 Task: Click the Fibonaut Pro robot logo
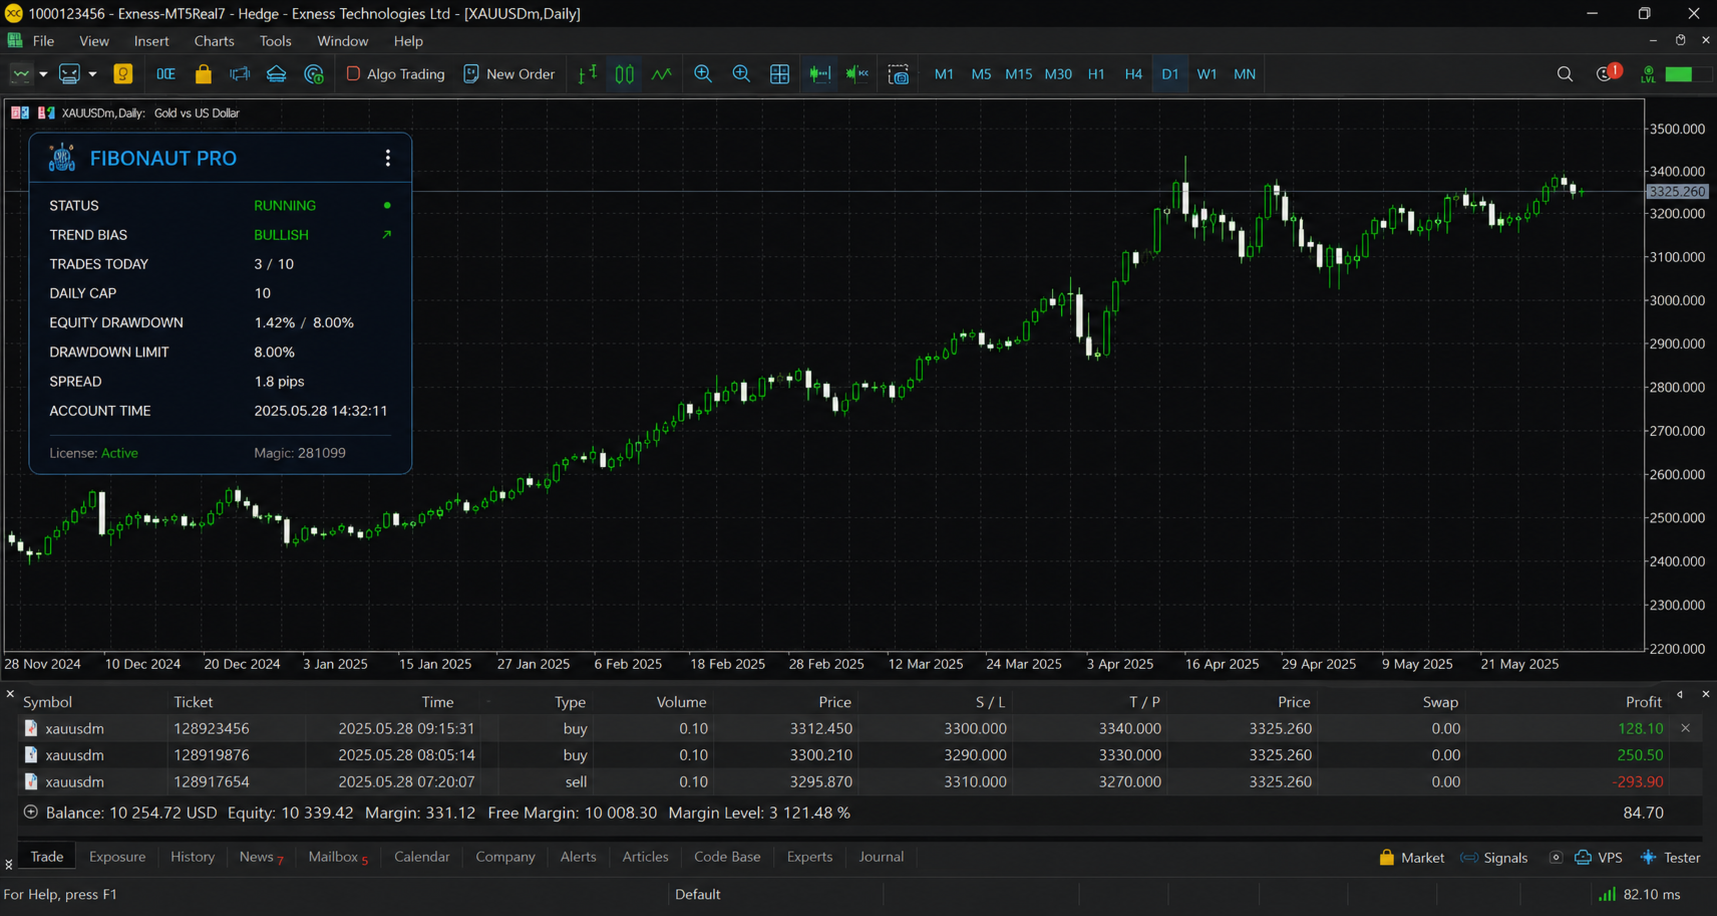click(x=62, y=157)
